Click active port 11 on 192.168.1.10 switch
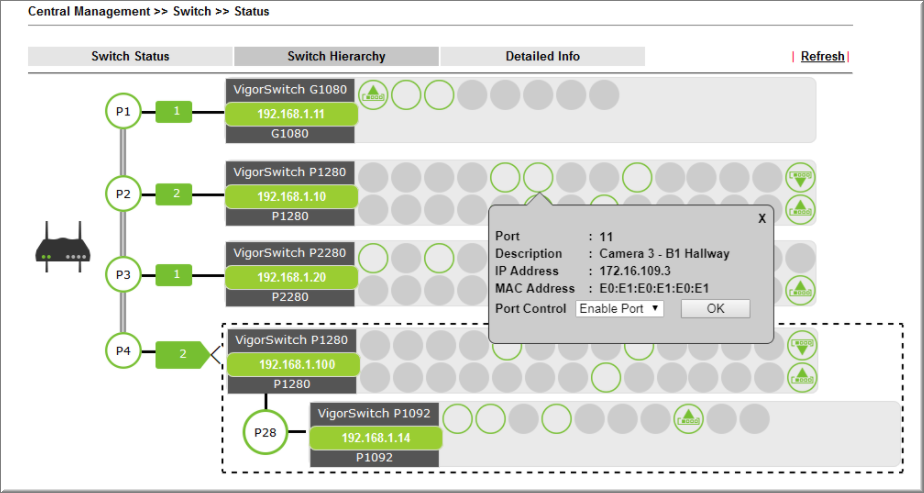 point(538,177)
